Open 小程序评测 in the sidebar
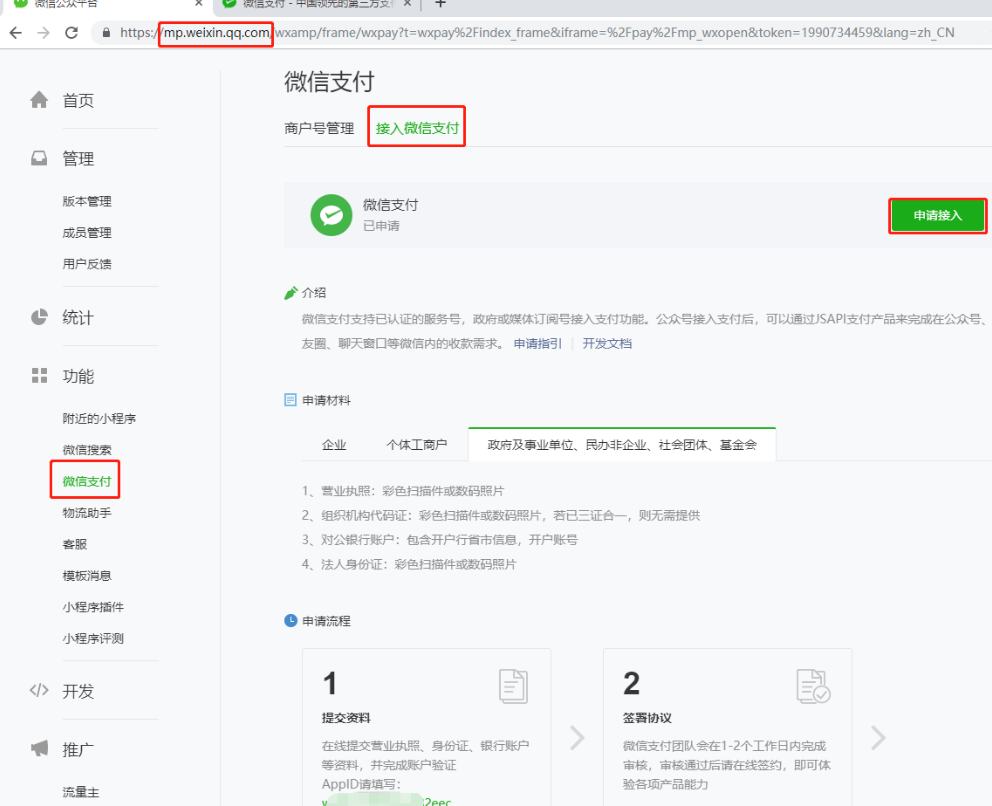The width and height of the screenshot is (992, 806). [93, 638]
